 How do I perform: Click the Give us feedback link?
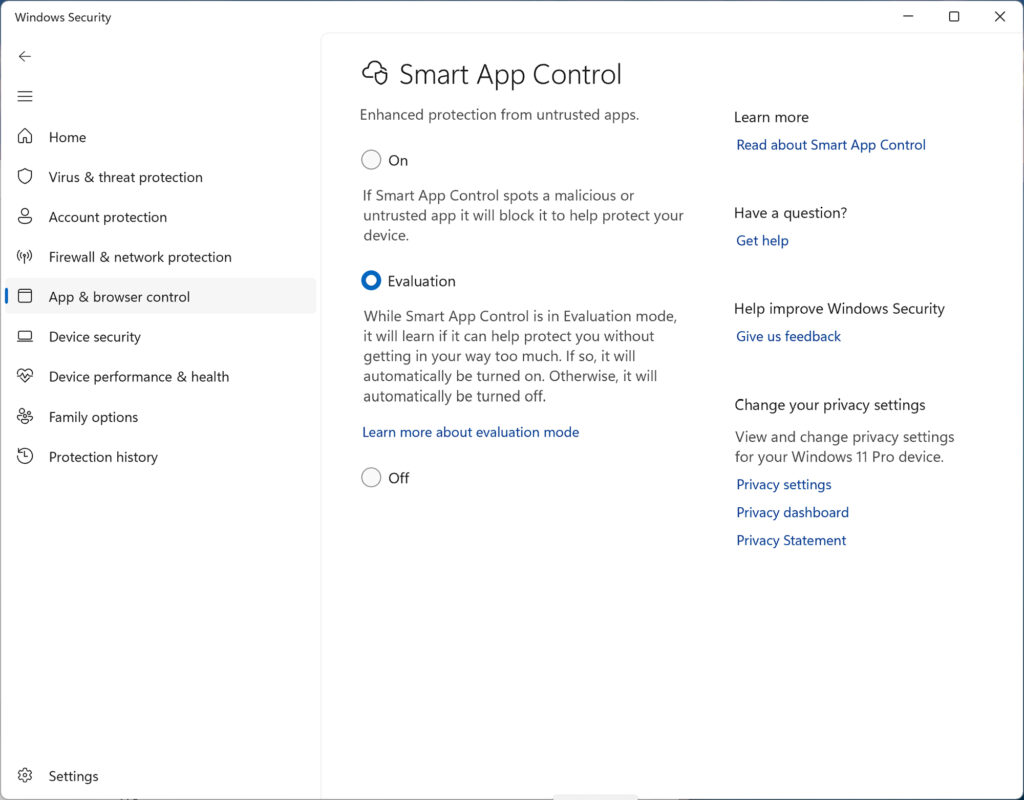coord(788,336)
